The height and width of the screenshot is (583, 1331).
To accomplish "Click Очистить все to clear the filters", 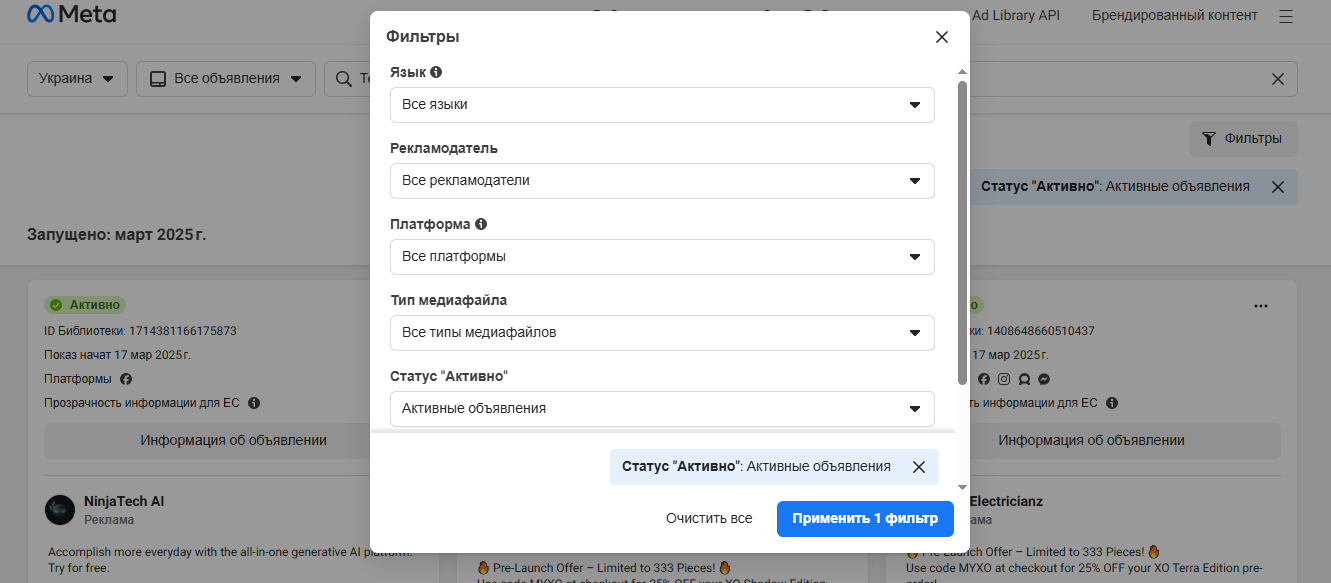I will pos(709,519).
